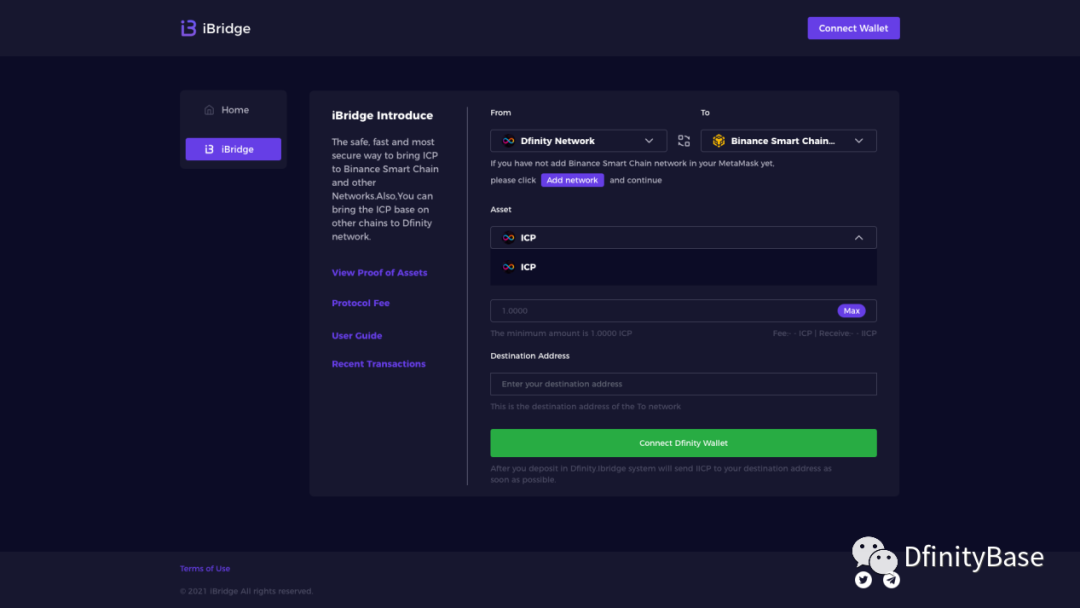The height and width of the screenshot is (608, 1080).
Task: Open the Telegram icon at bottom right
Action: [891, 580]
